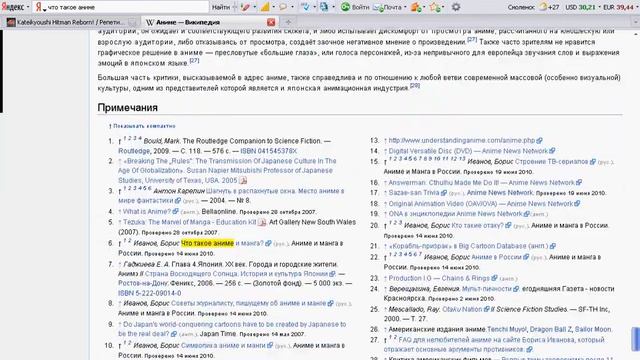Expand the Почта dropdown arrow

click(x=405, y=7)
